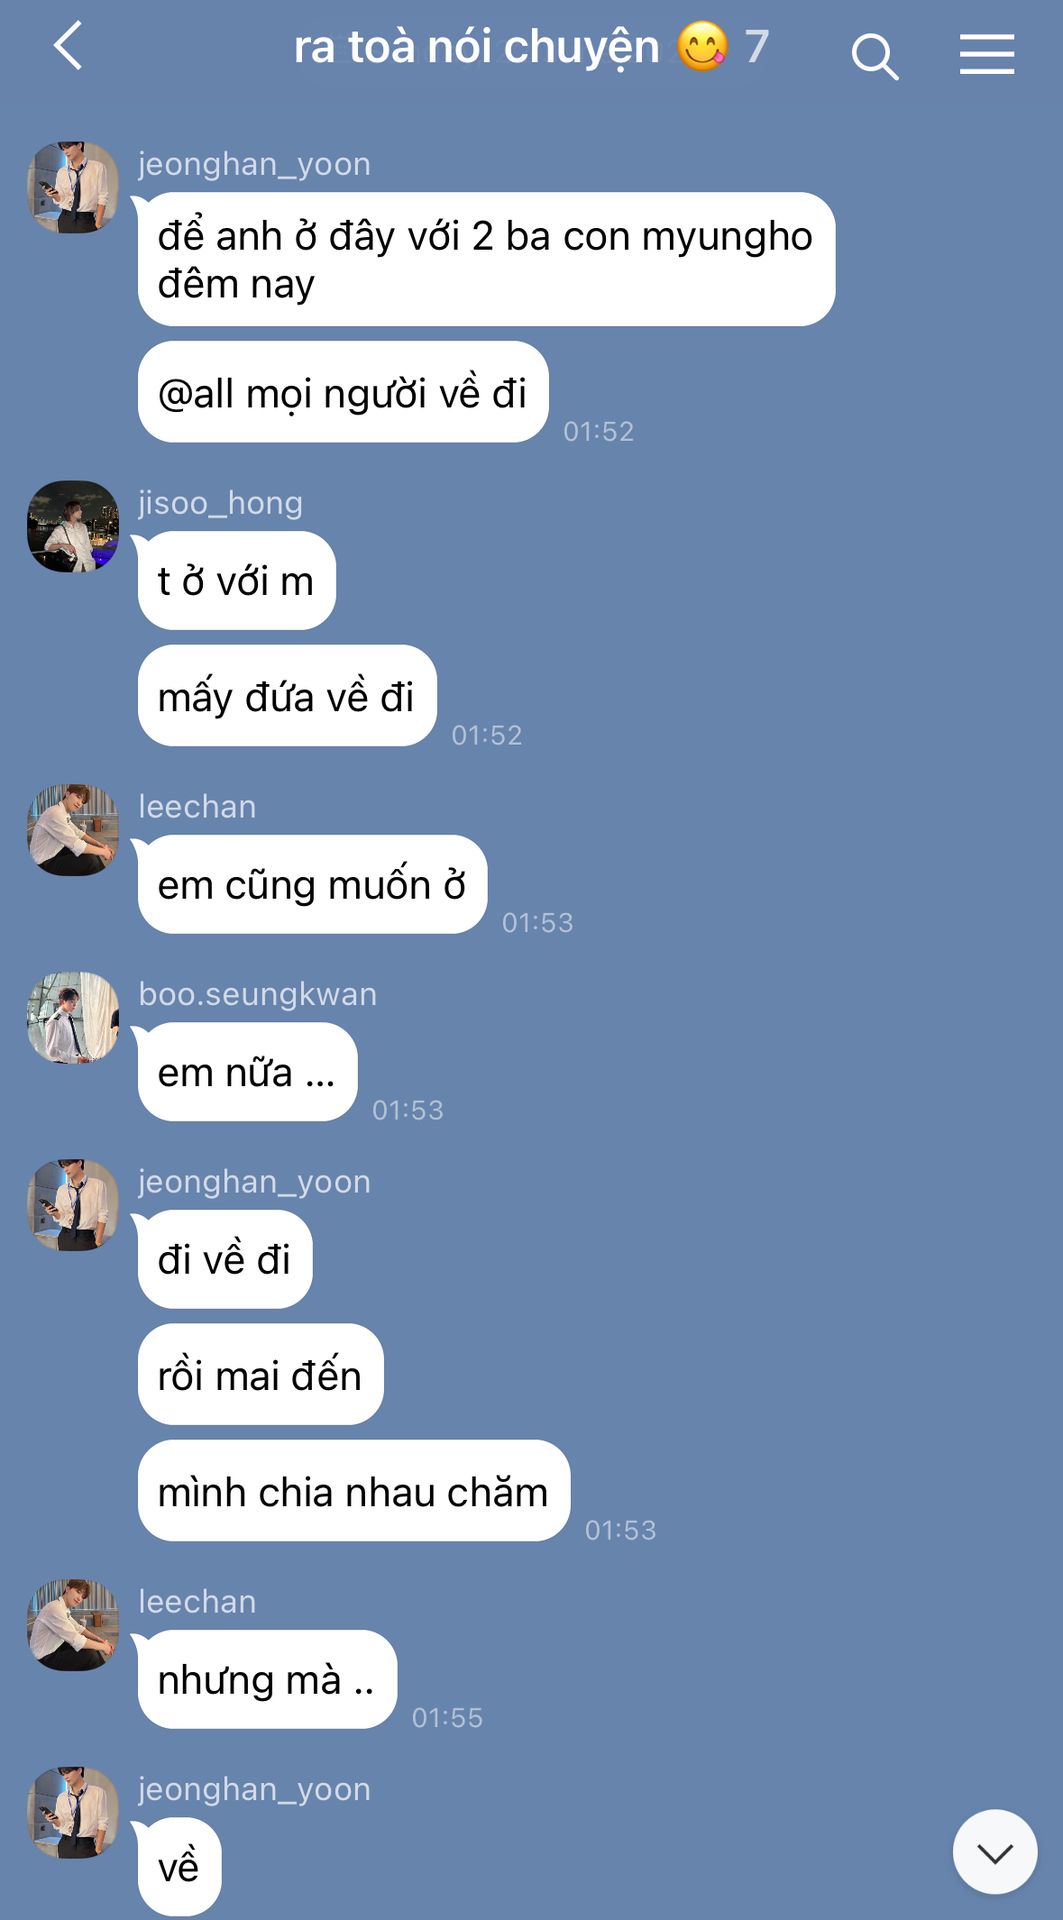Tap jeonghan_yoon's avatar beside 'đi về đi'
Screen dimensions: 1063x1920
tap(73, 1205)
